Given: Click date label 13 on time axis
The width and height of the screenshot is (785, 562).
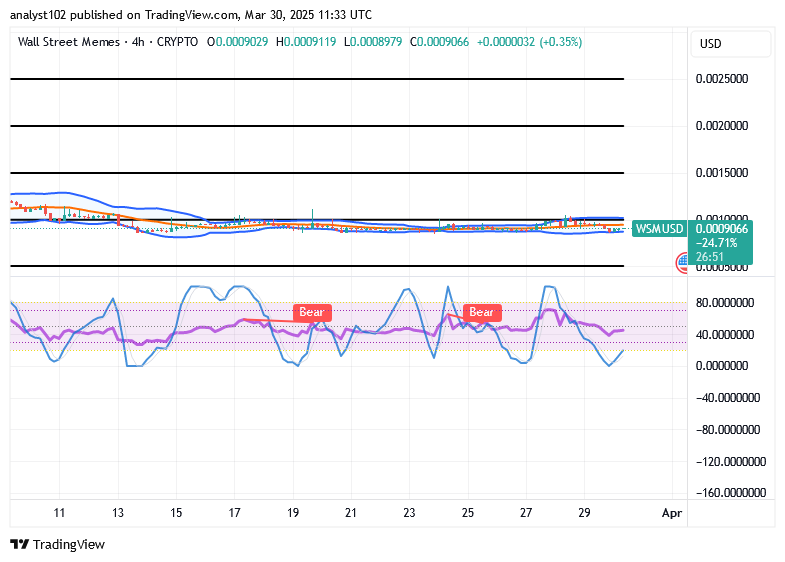Looking at the screenshot, I should coord(118,513).
